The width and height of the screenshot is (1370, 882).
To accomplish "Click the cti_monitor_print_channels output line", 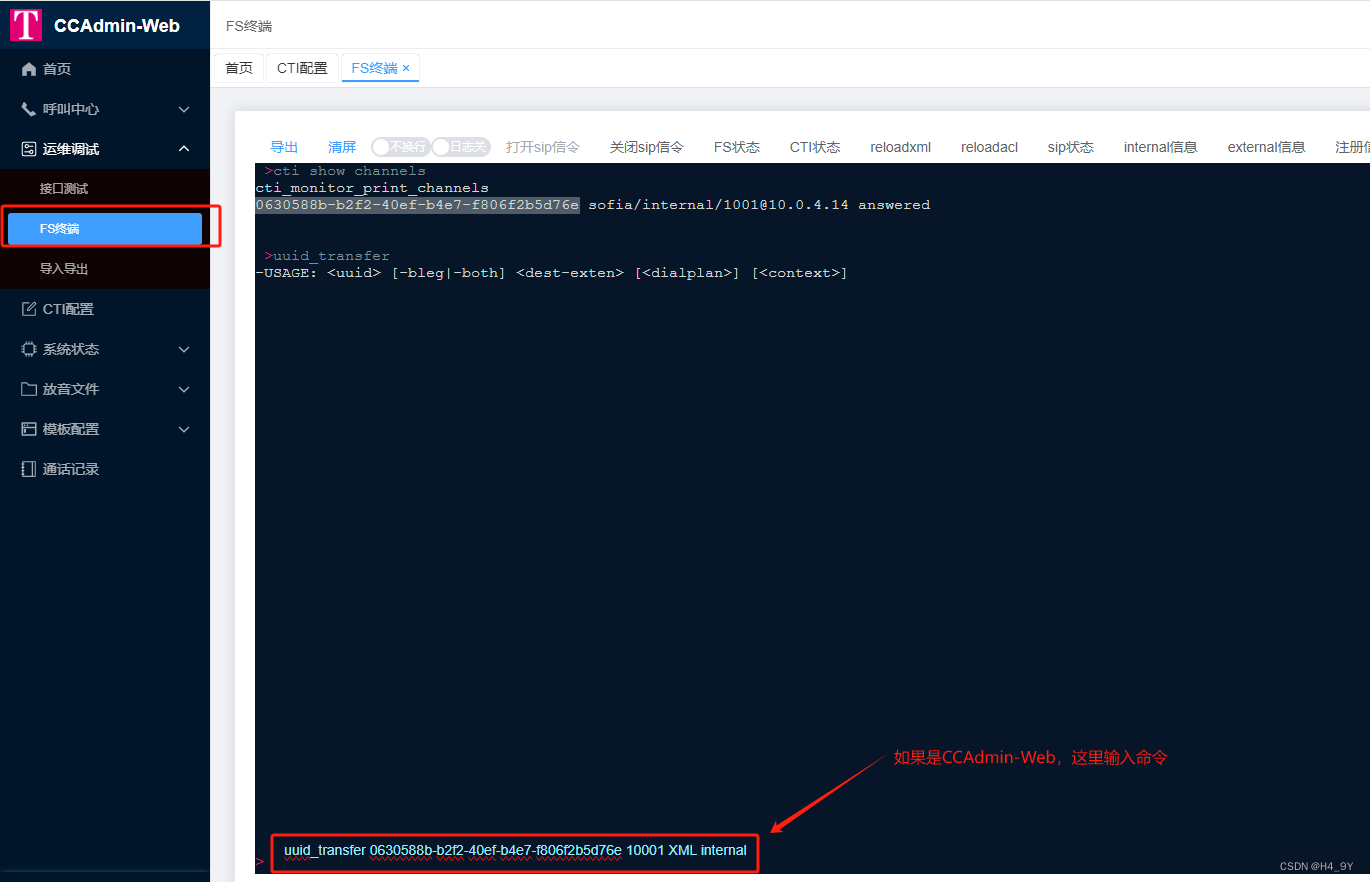I will 372,188.
